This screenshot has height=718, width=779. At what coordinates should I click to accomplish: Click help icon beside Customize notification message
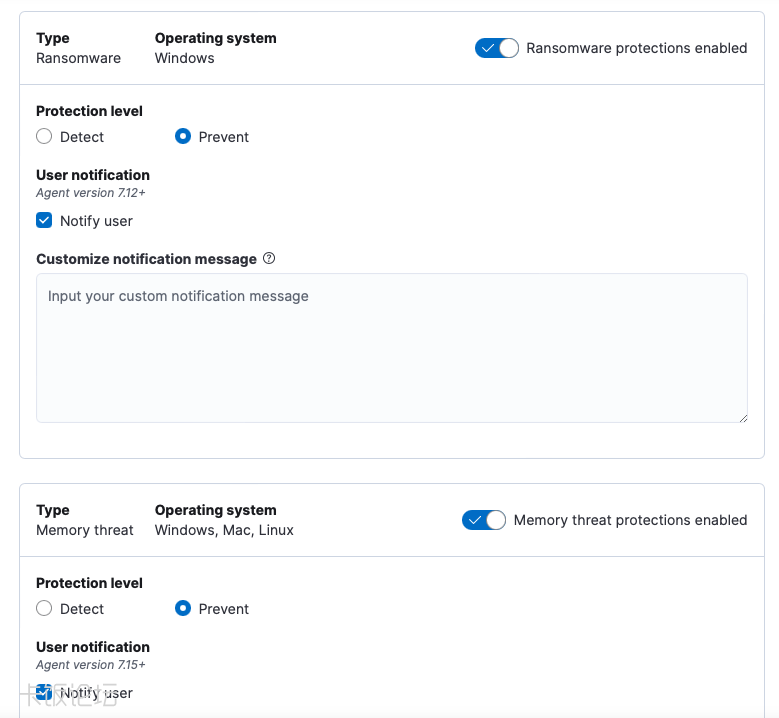click(x=269, y=258)
